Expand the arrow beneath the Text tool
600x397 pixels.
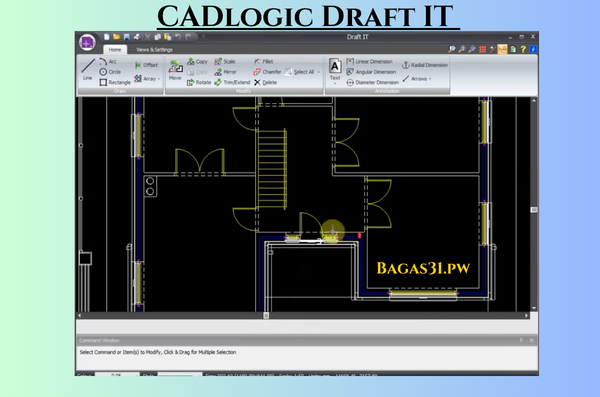335,83
